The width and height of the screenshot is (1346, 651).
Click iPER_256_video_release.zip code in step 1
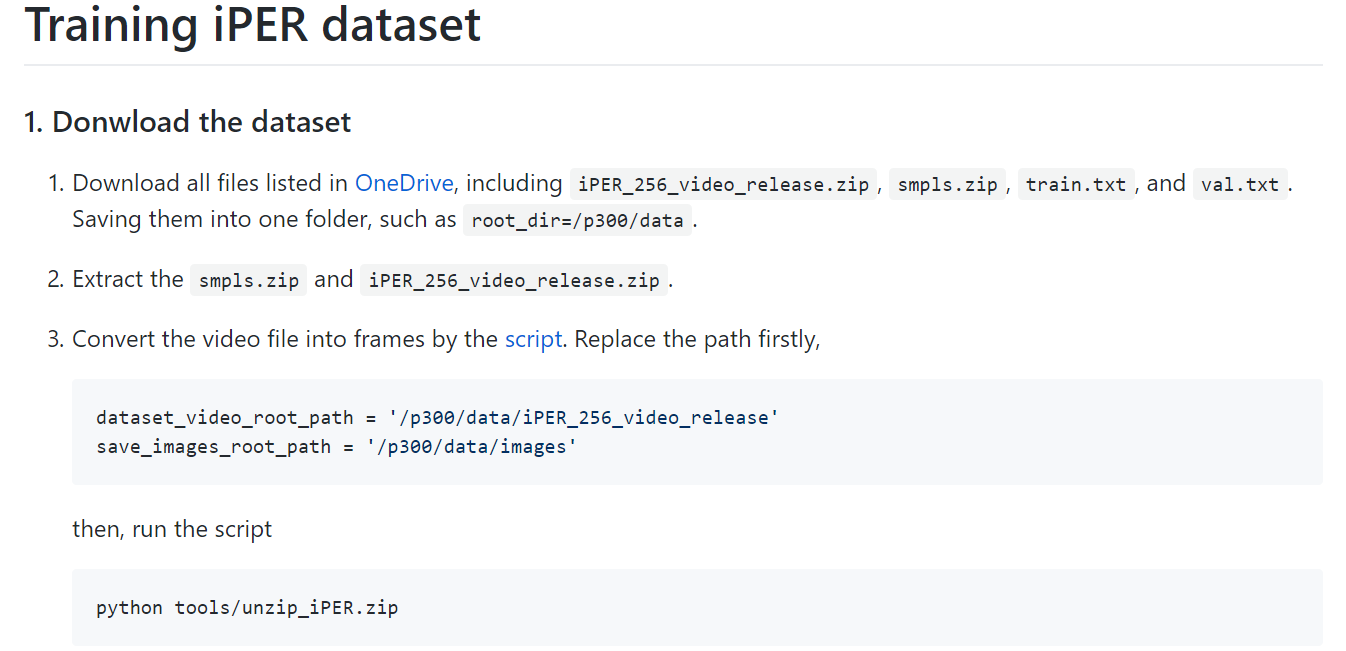click(x=723, y=185)
